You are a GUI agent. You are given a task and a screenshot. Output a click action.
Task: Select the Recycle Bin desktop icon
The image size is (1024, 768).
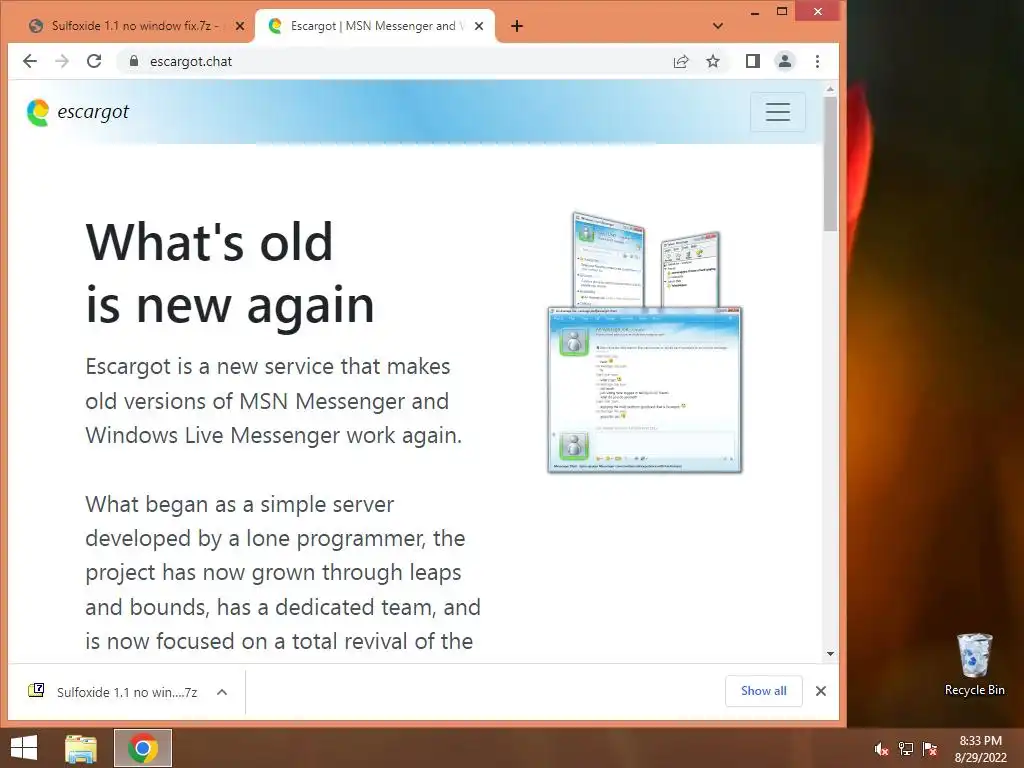click(x=974, y=664)
